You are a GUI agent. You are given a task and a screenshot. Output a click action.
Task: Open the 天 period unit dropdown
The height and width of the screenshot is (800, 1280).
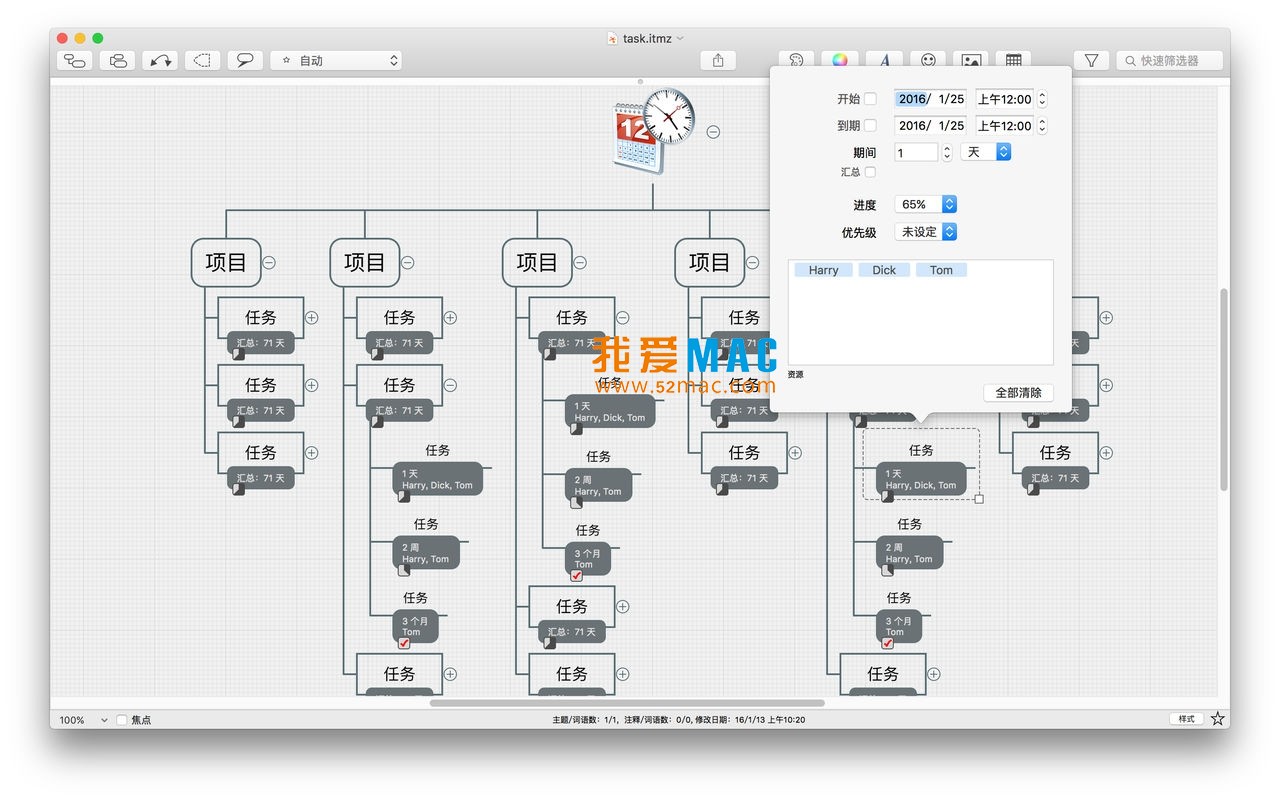click(x=986, y=152)
